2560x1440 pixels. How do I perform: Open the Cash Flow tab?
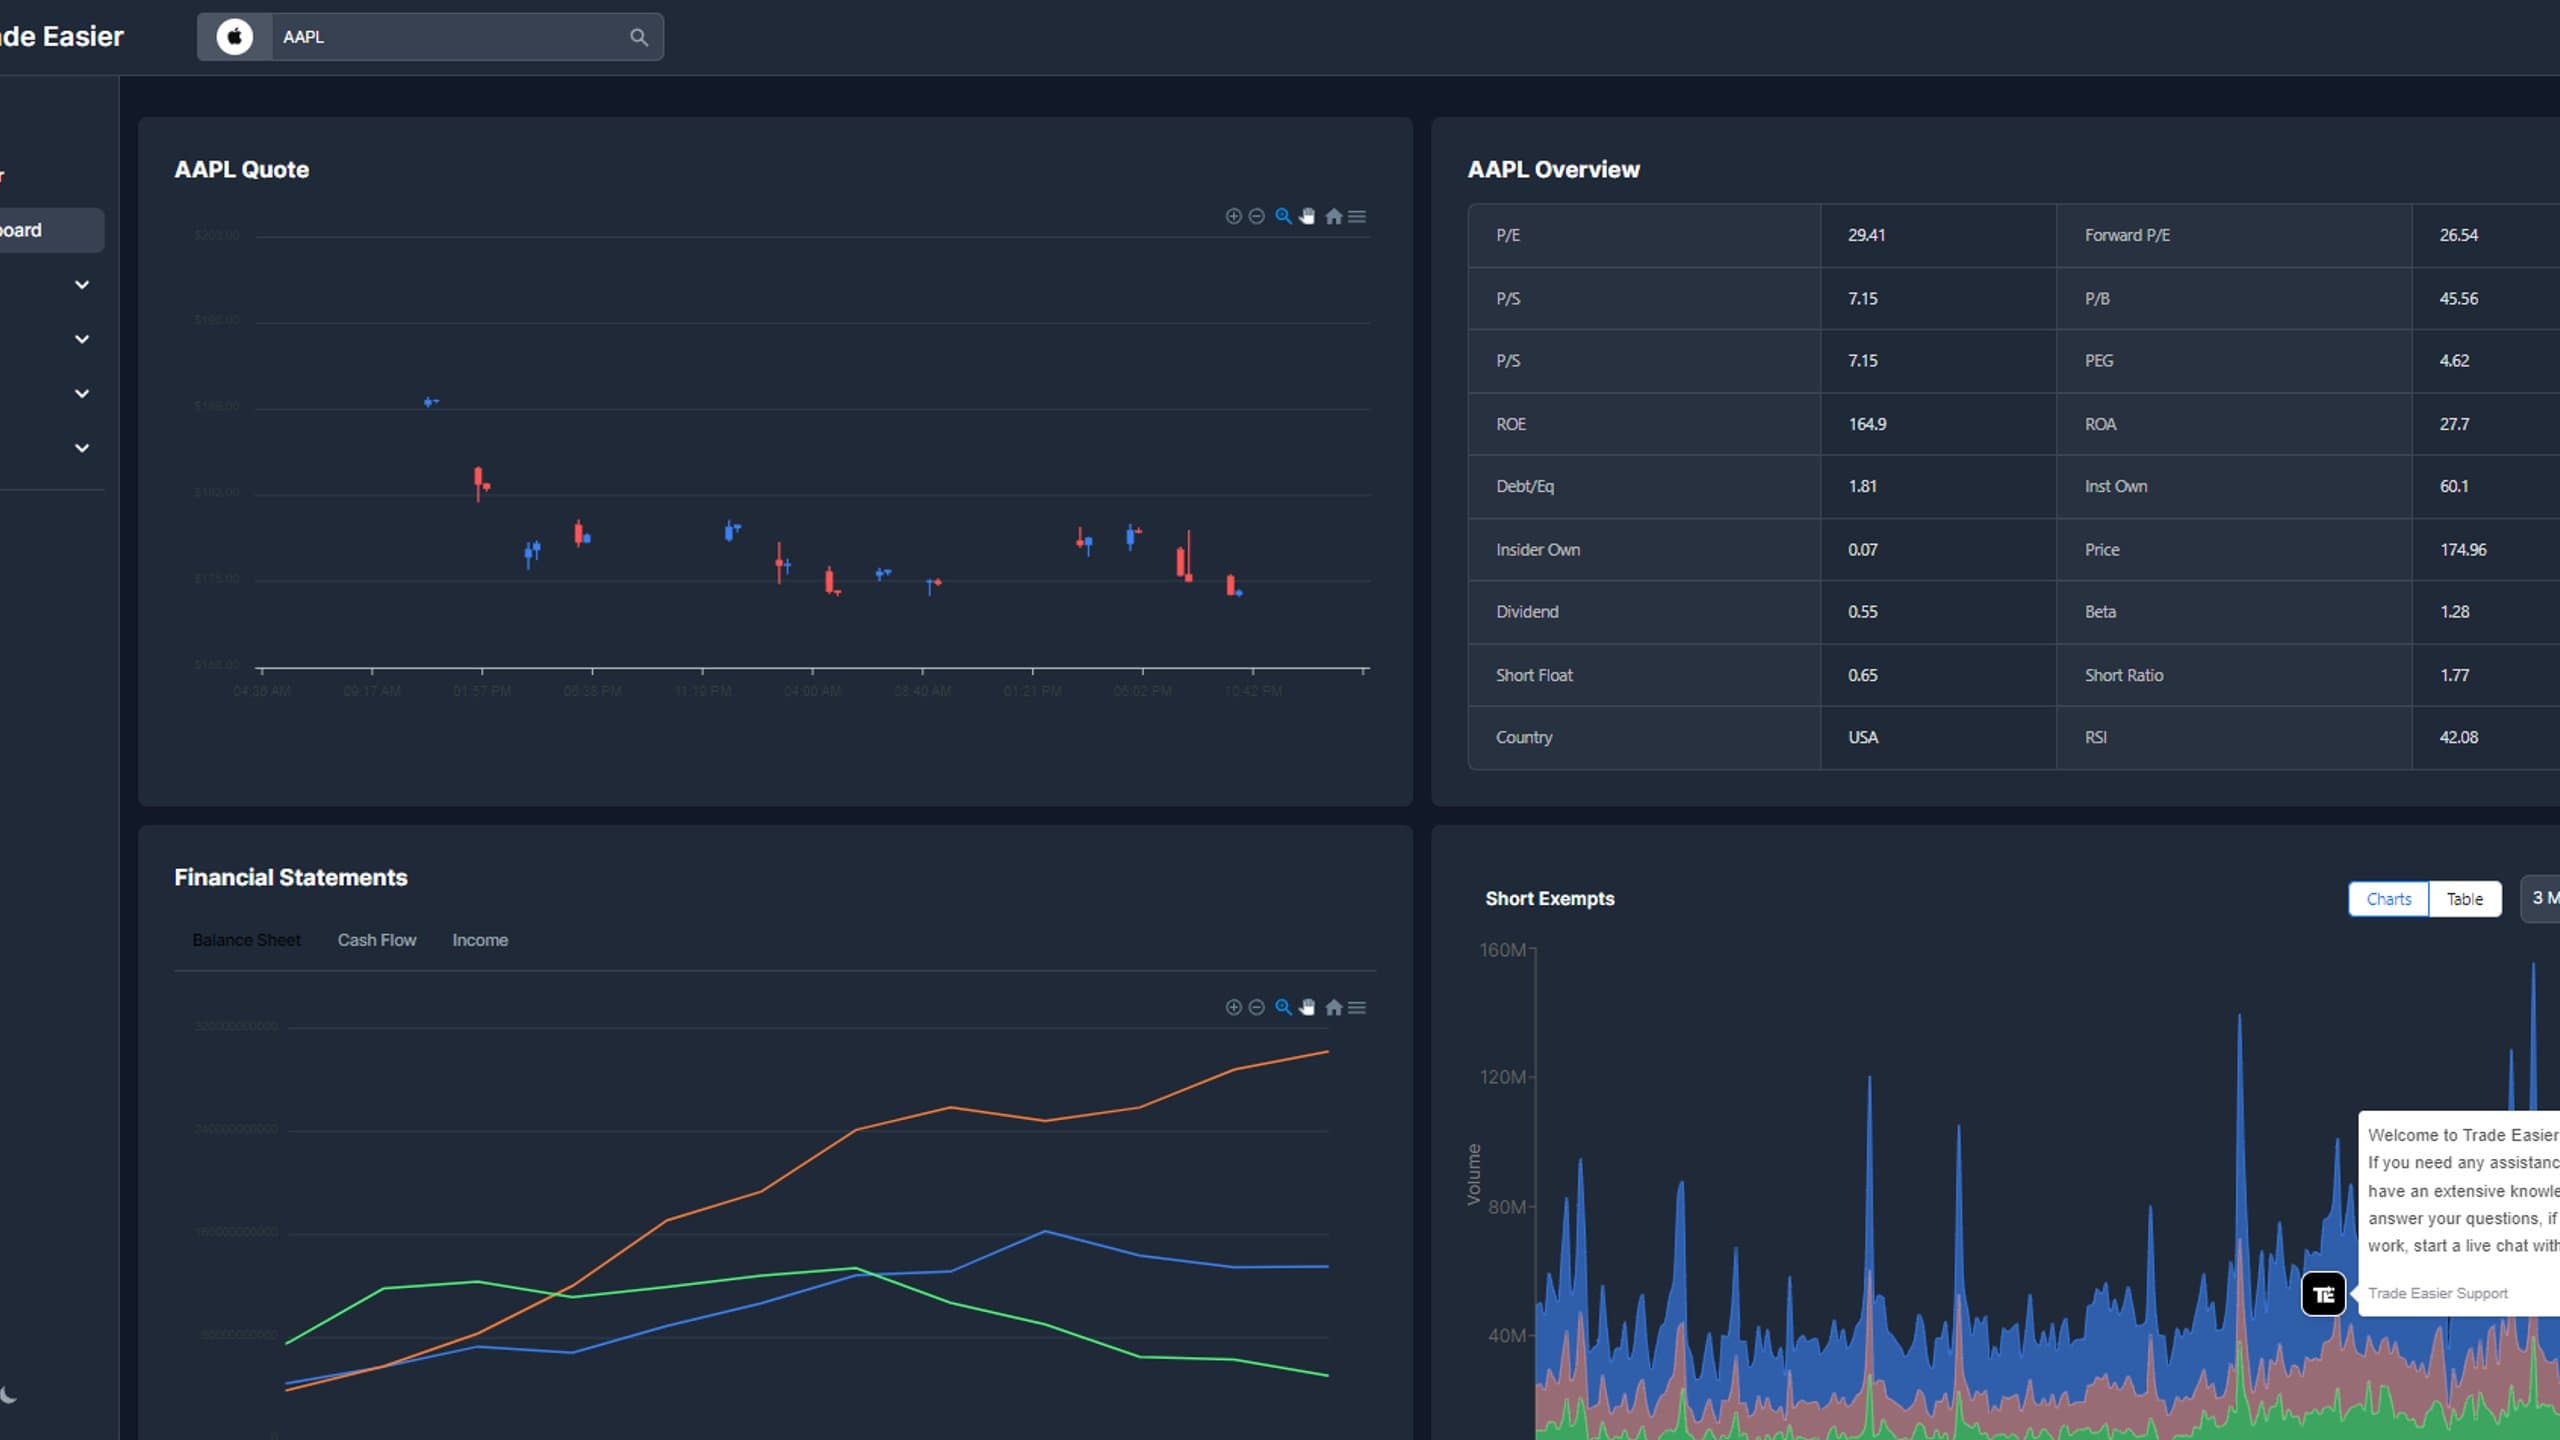[377, 940]
